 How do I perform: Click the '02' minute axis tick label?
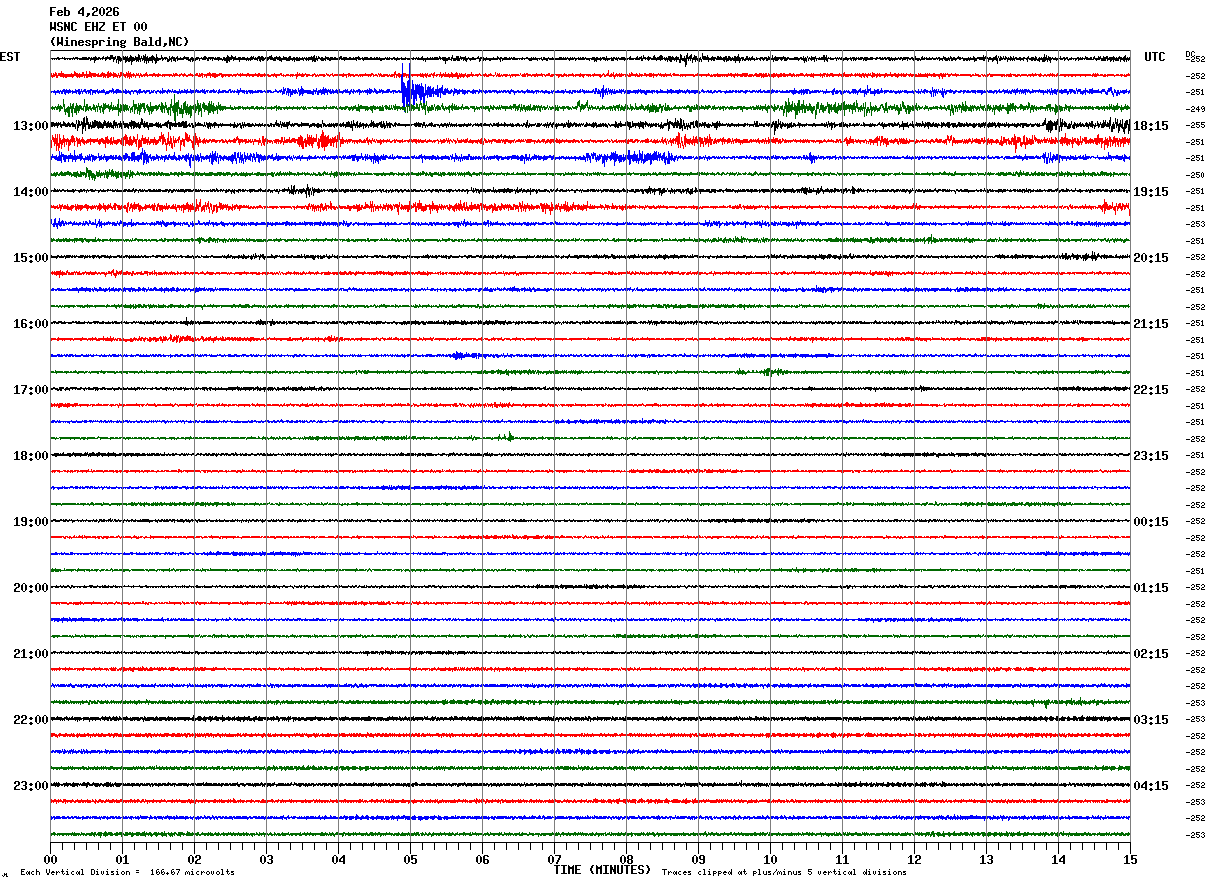coord(195,859)
